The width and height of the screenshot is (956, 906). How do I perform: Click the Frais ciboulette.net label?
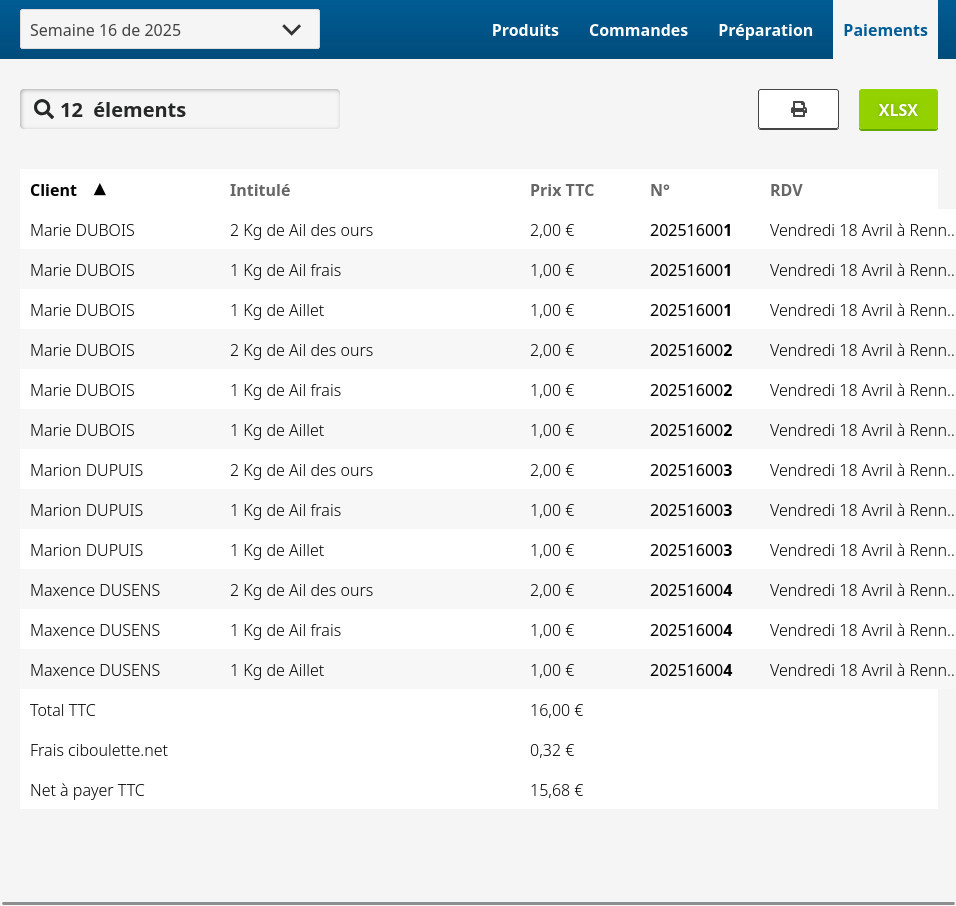(99, 751)
